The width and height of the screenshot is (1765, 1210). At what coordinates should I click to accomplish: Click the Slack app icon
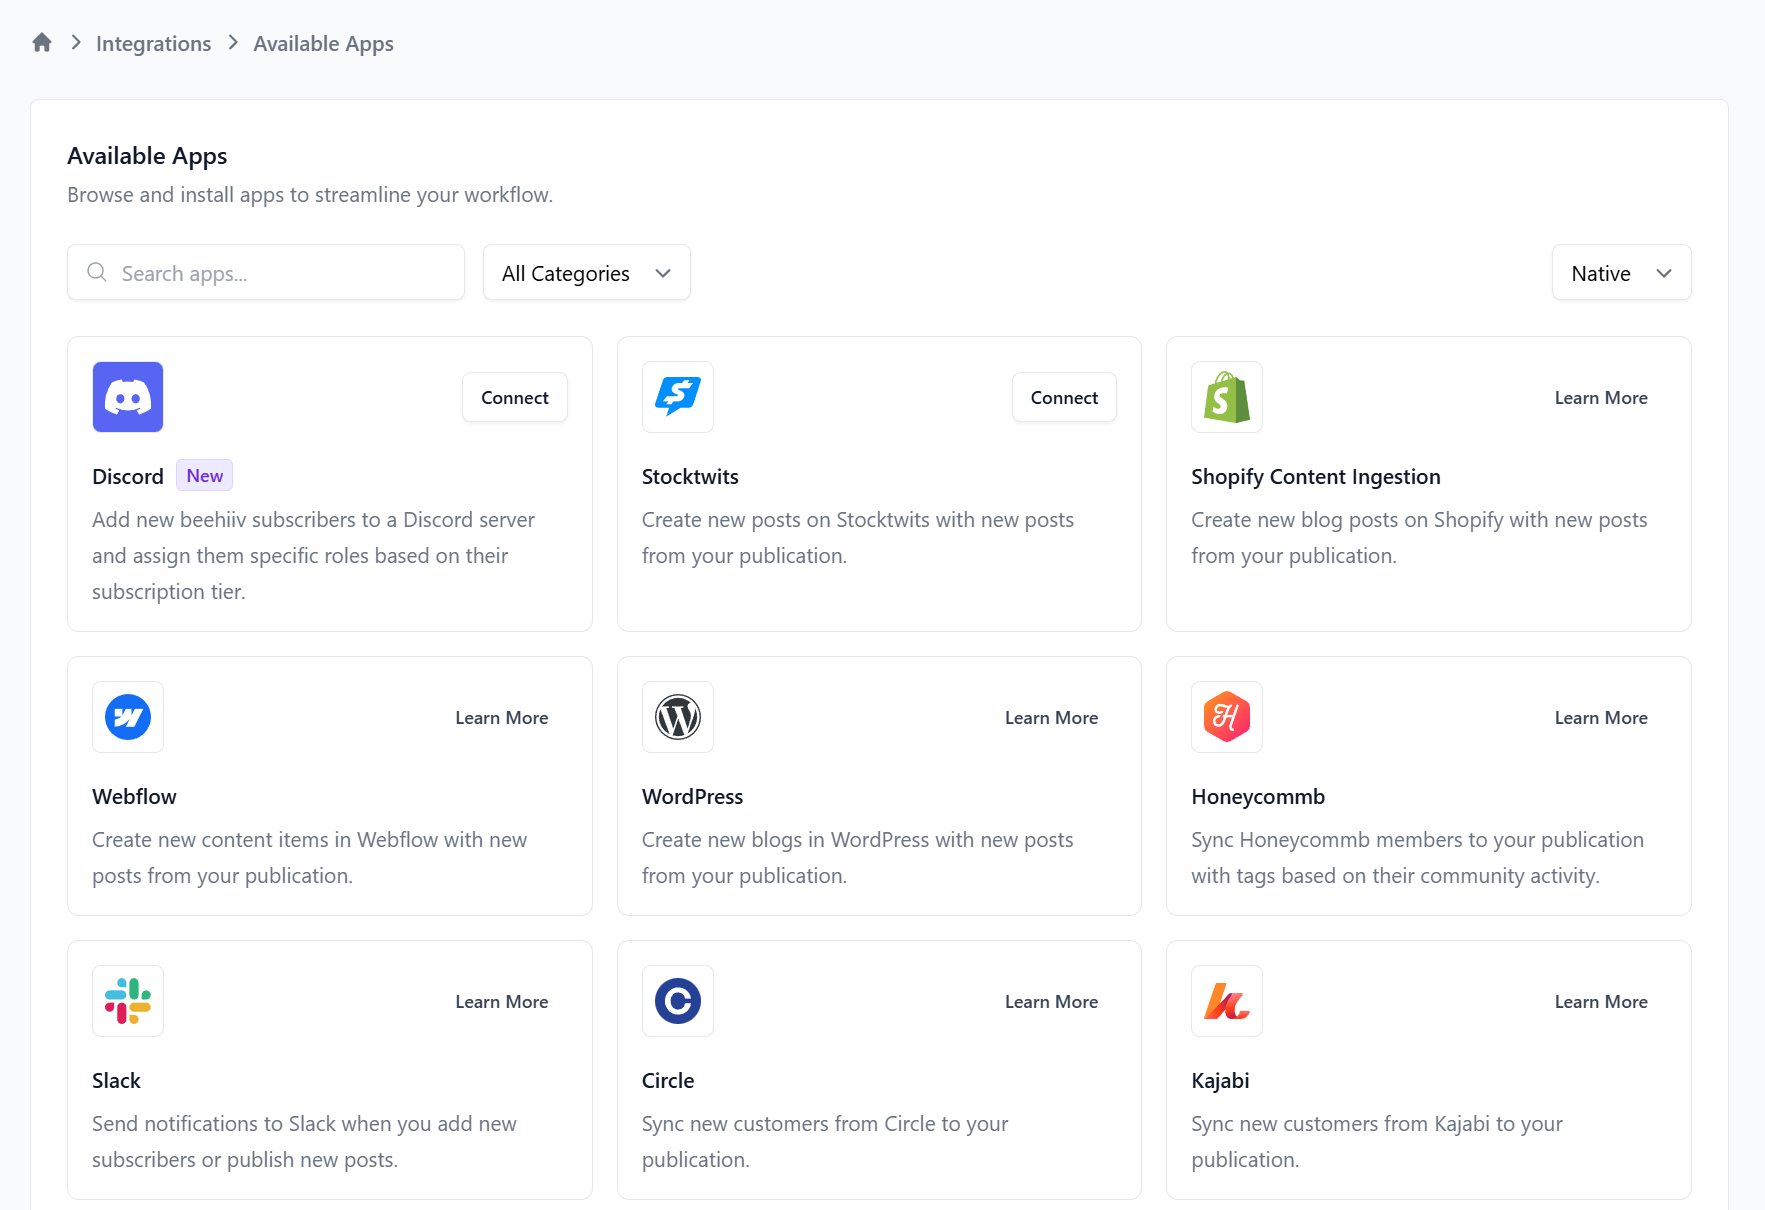(127, 1001)
